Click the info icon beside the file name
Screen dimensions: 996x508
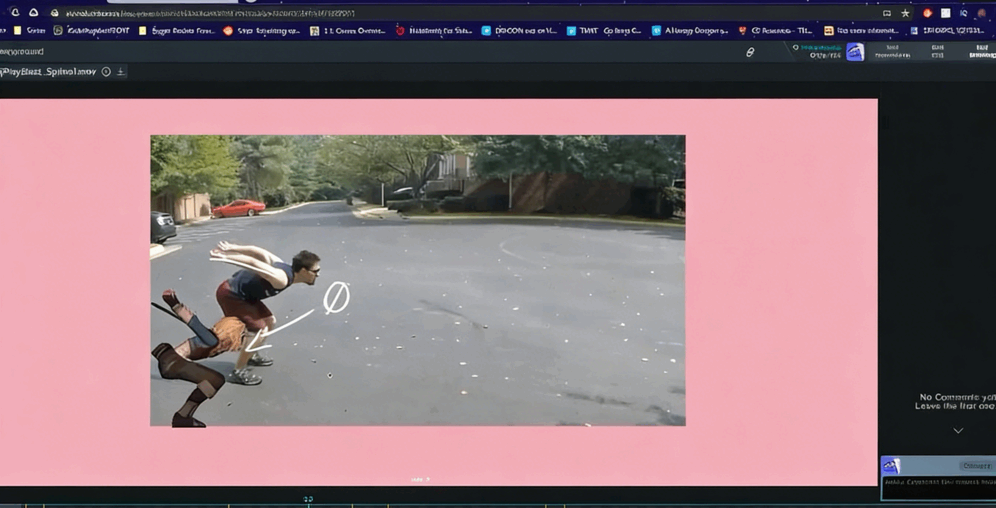click(106, 72)
